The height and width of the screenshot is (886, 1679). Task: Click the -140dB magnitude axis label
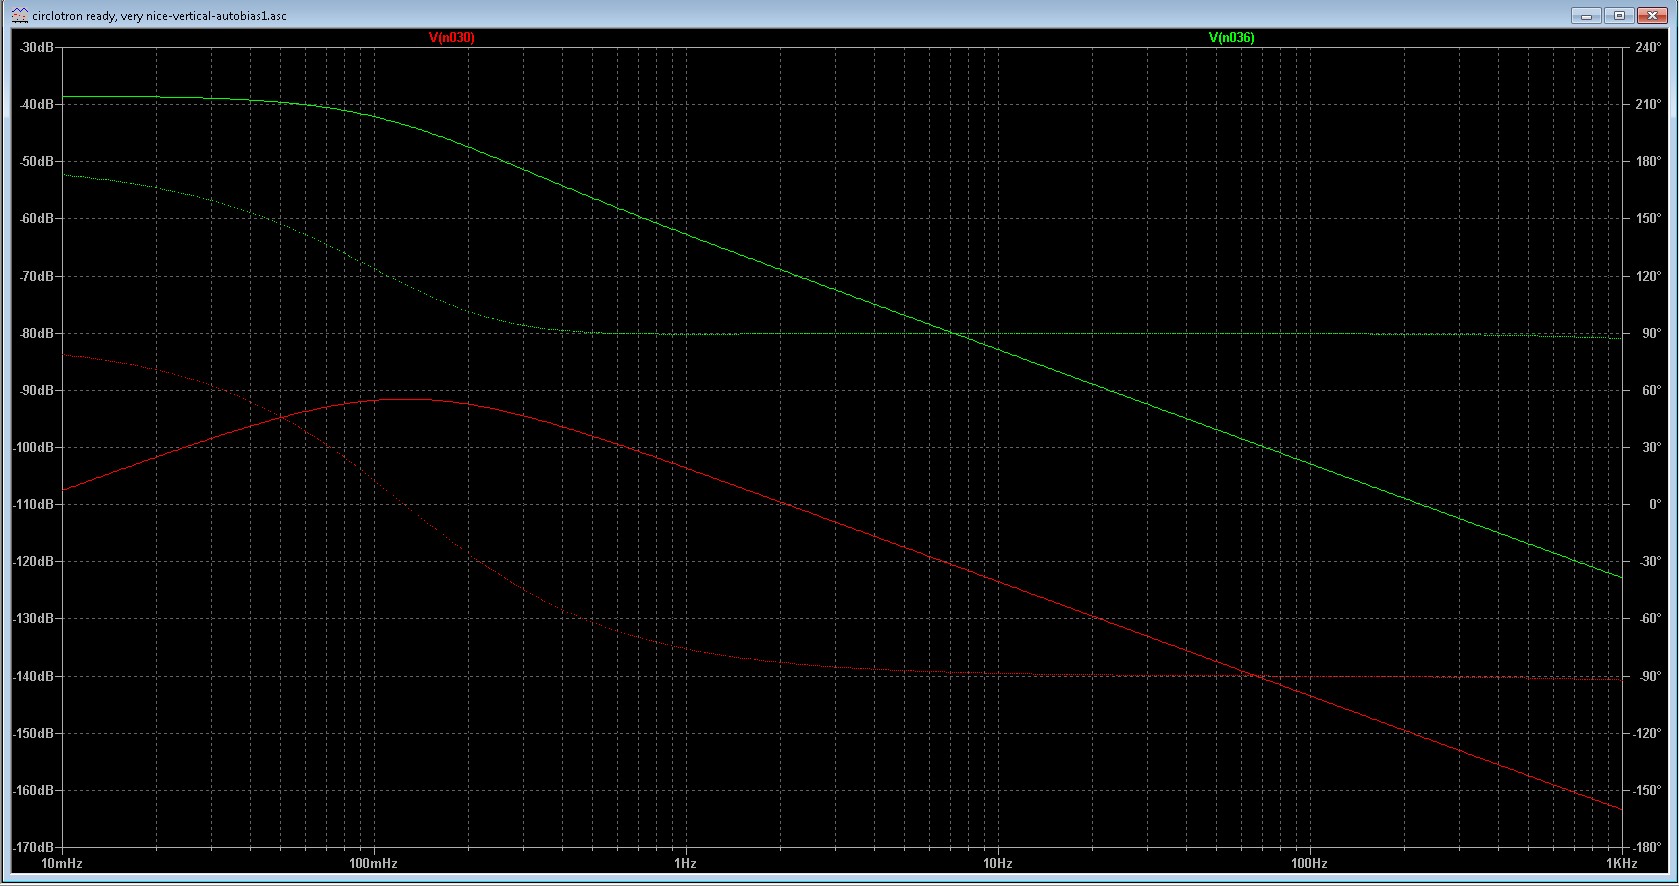click(x=34, y=676)
